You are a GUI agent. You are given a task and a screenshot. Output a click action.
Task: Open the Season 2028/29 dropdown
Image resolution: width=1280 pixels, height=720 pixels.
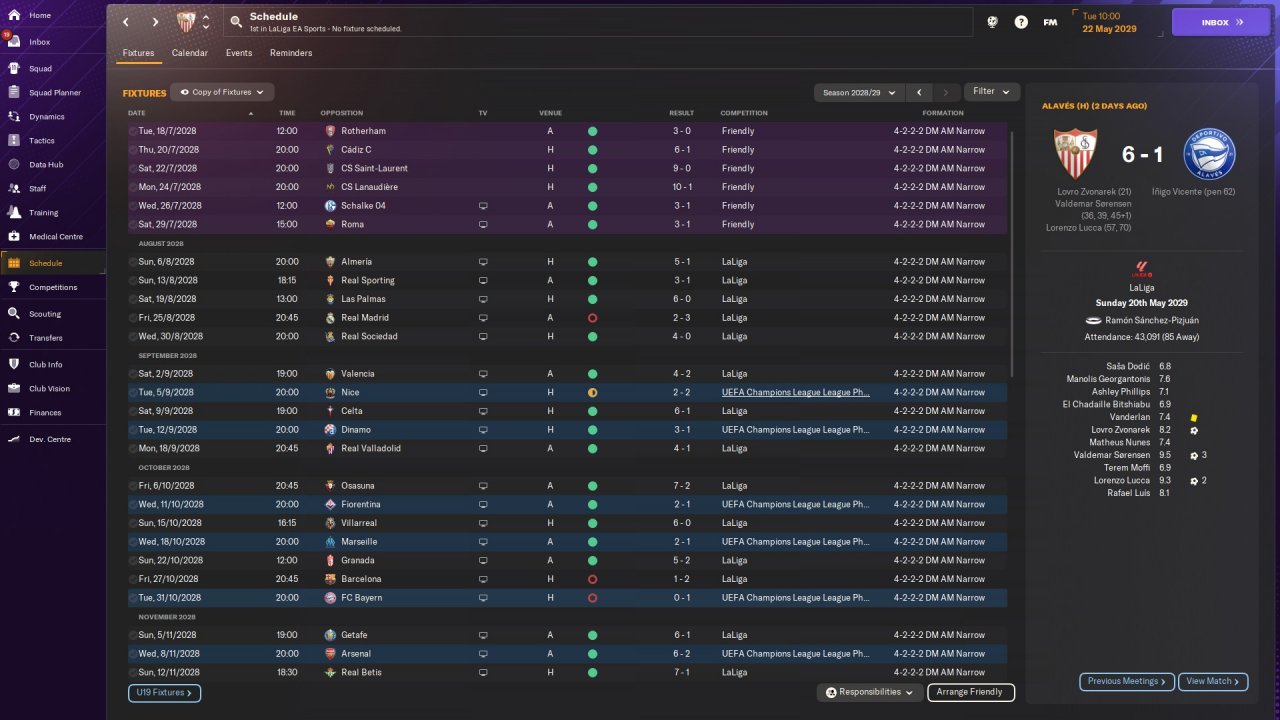860,92
